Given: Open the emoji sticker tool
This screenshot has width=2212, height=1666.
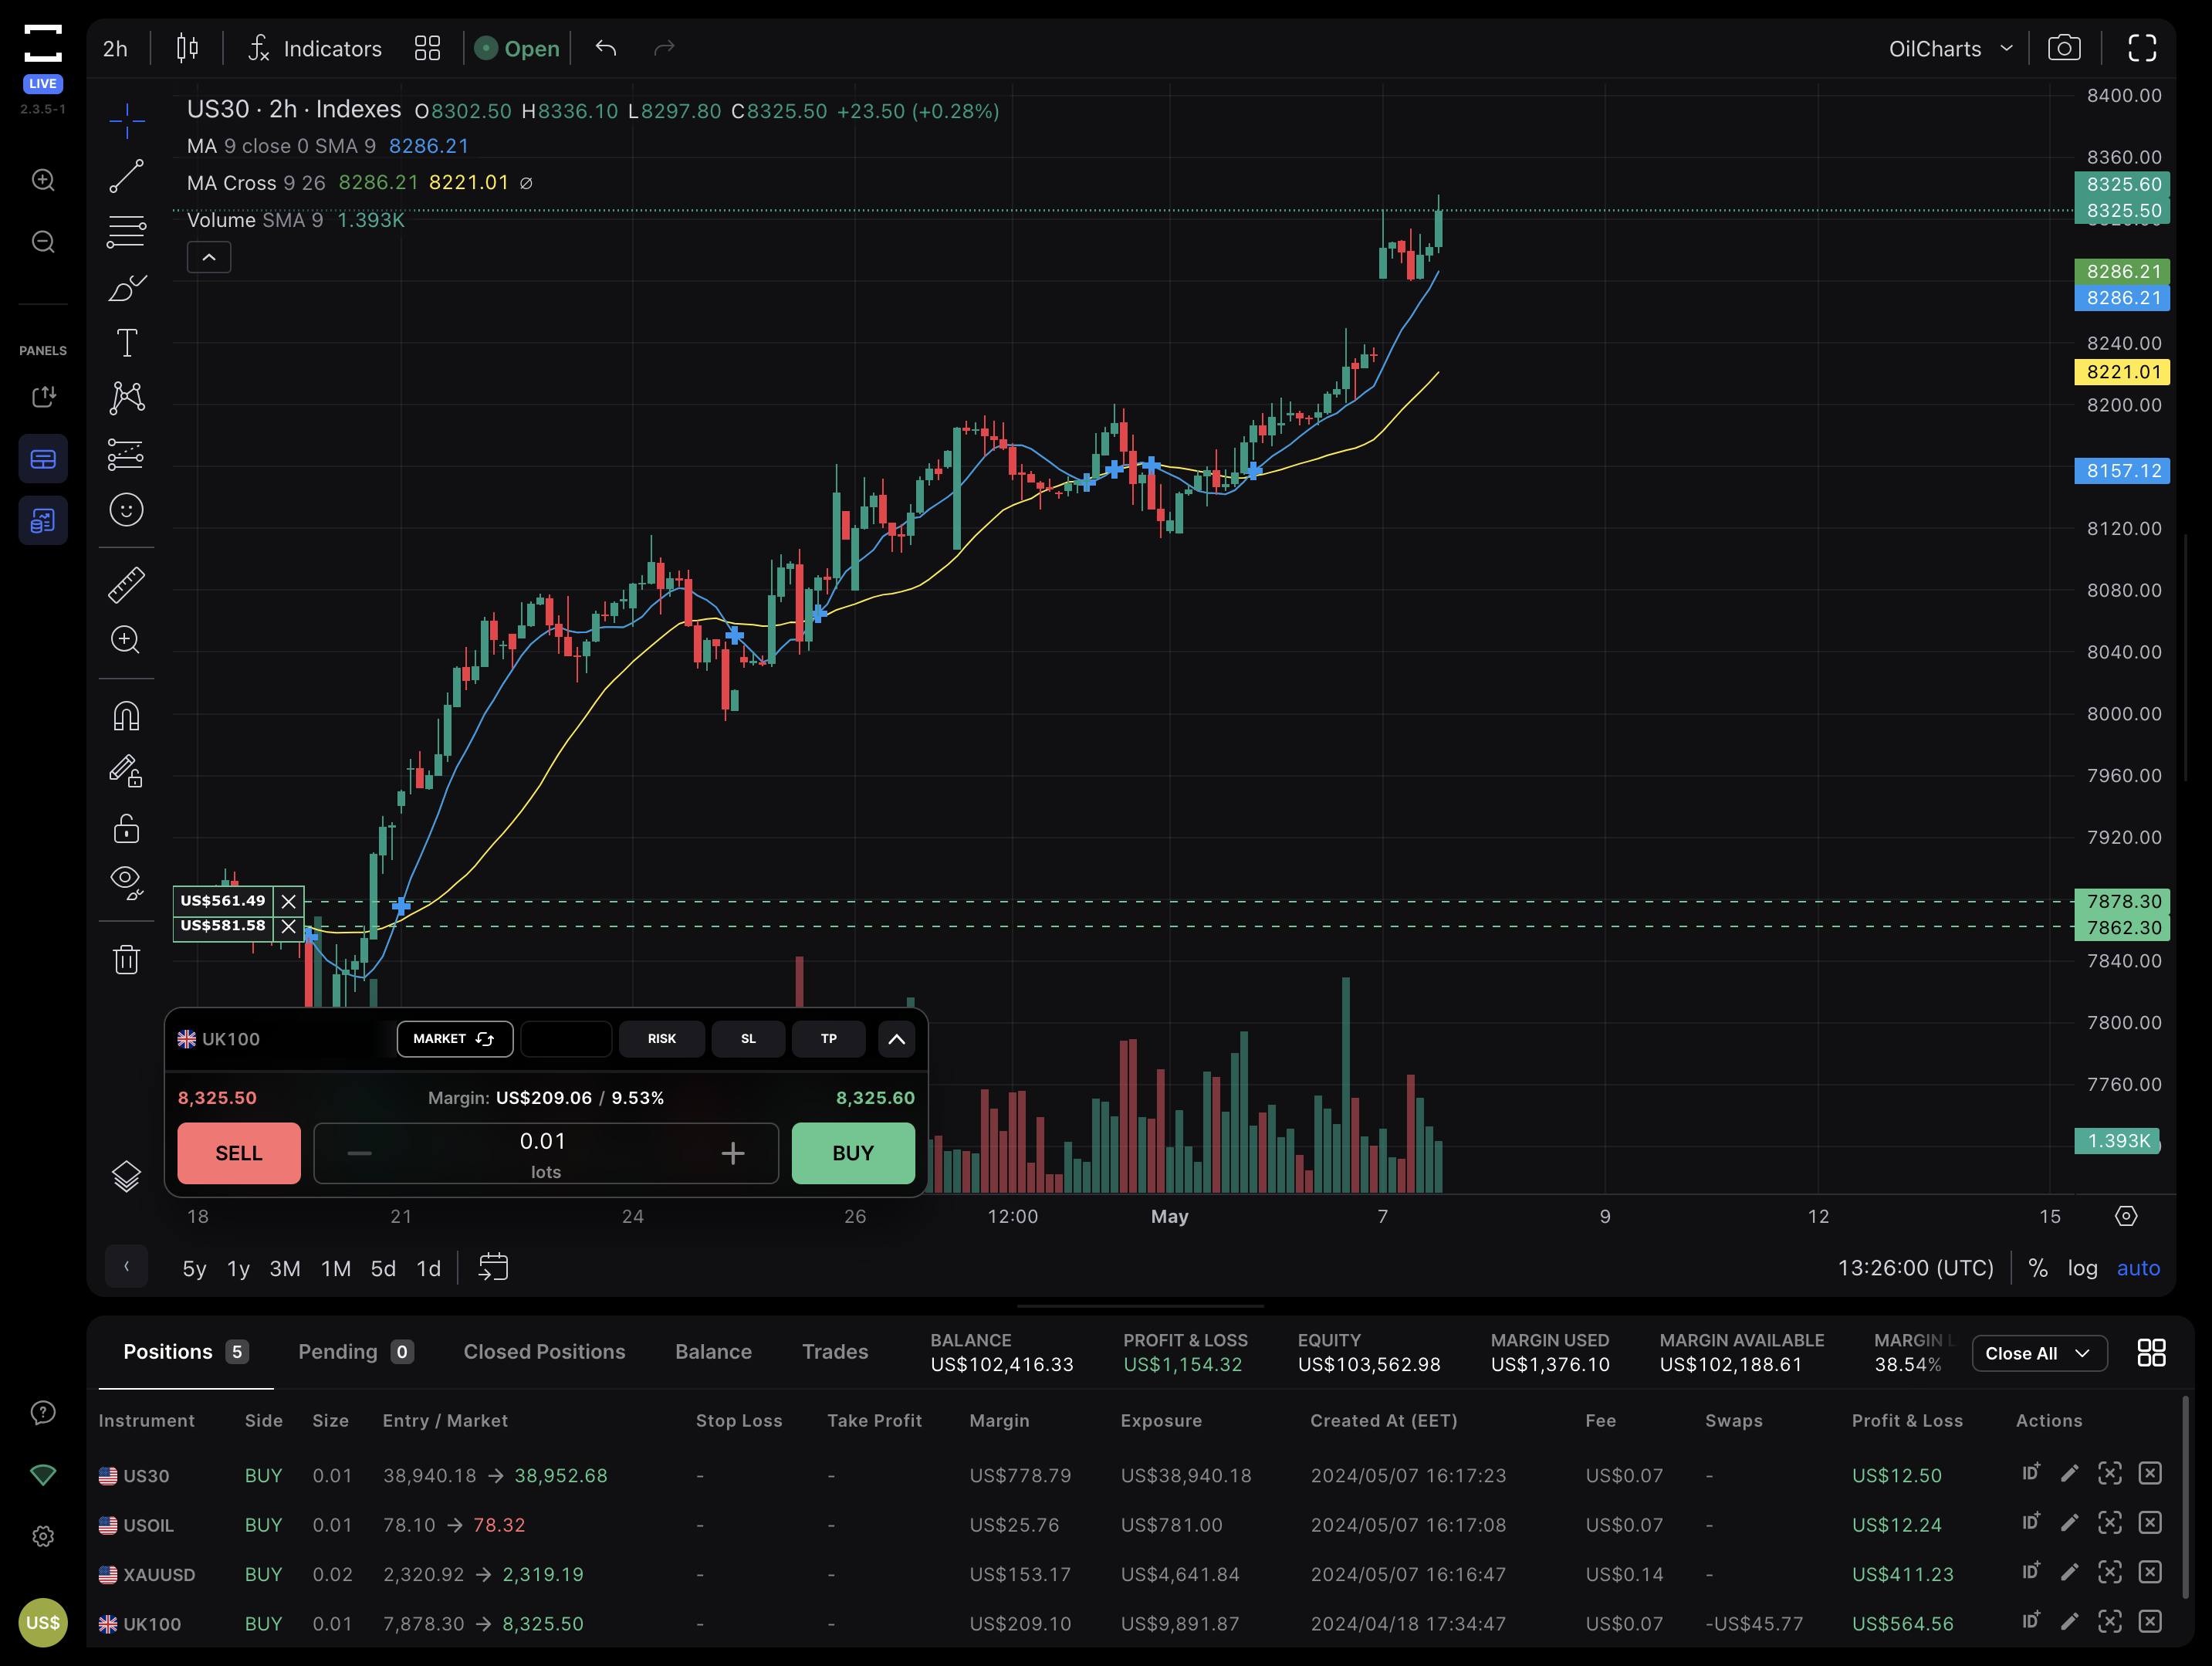Looking at the screenshot, I should pos(126,509).
